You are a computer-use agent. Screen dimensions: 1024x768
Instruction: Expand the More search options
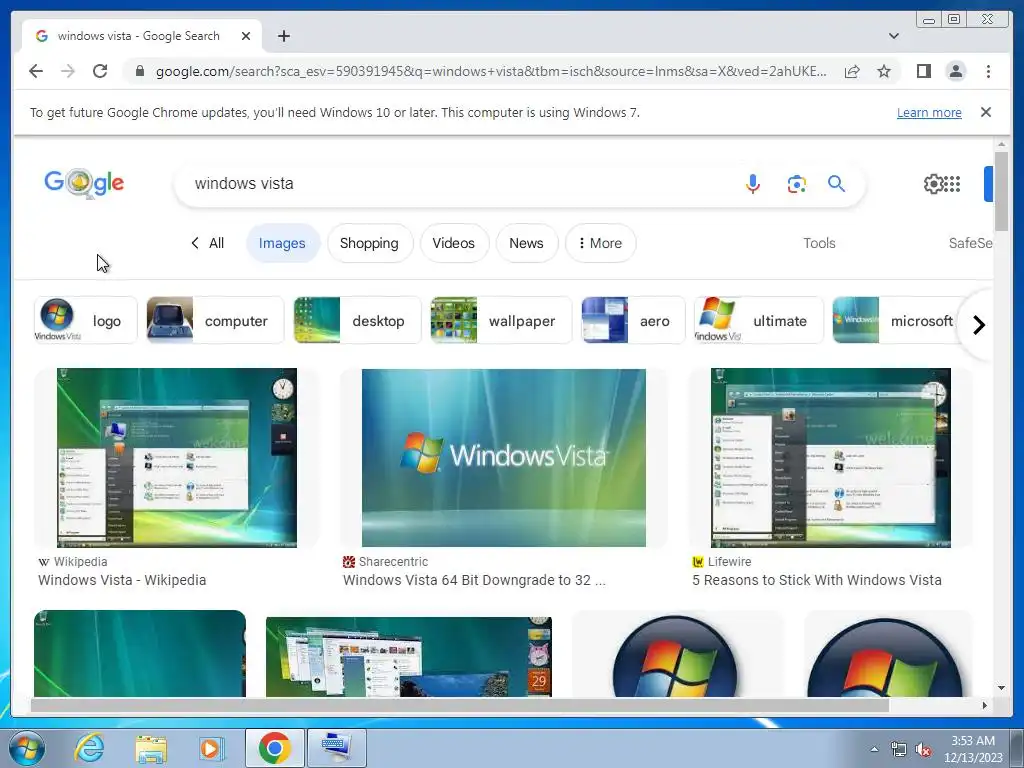point(600,243)
